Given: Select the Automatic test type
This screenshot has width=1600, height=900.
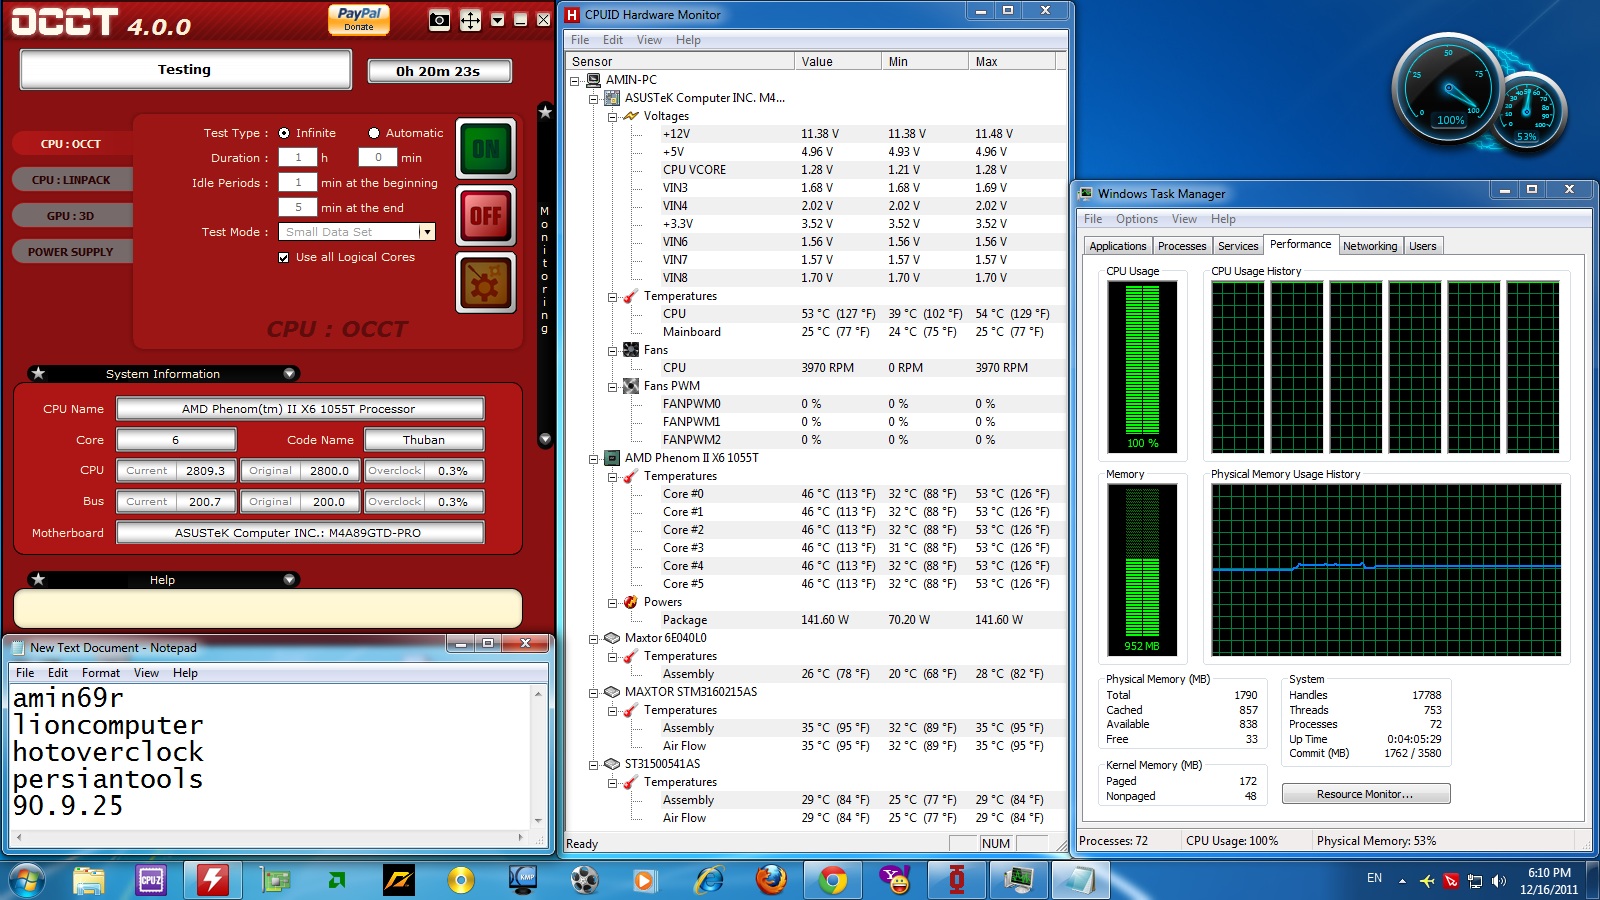Looking at the screenshot, I should 374,133.
